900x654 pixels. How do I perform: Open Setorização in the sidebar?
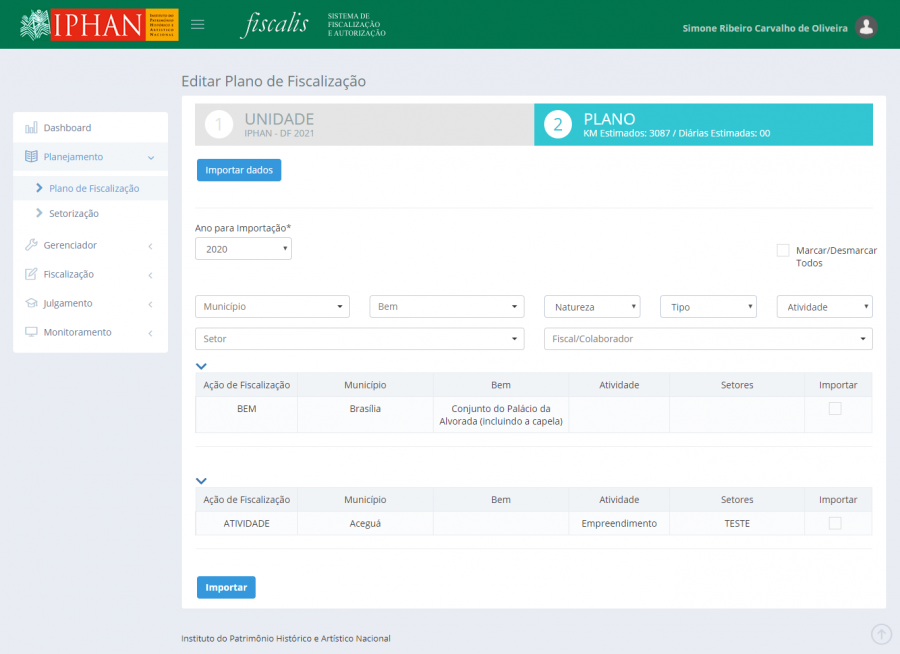coord(73,213)
